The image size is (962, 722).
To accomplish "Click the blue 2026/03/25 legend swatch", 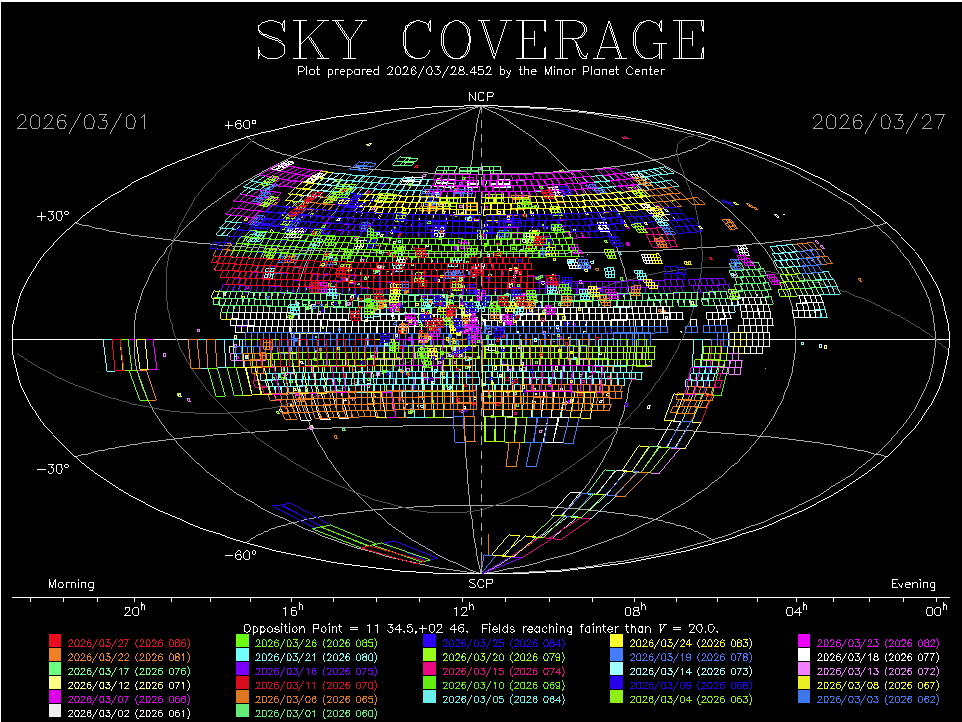I will pyautogui.click(x=429, y=641).
